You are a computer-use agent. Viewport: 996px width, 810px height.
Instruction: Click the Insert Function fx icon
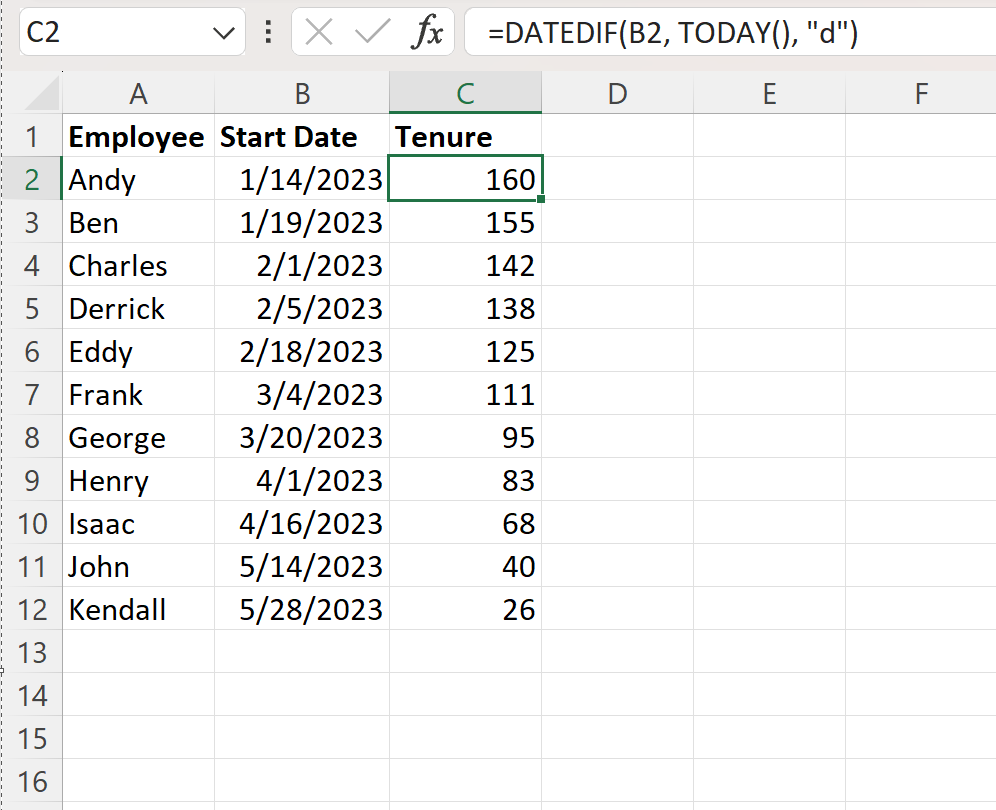[x=428, y=31]
